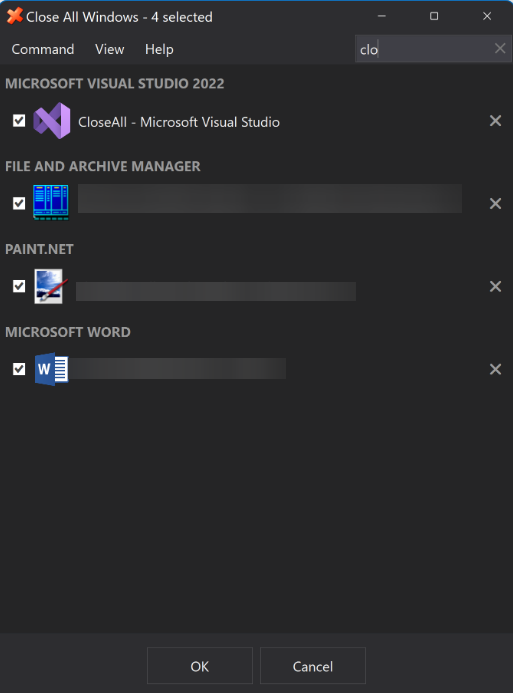Image resolution: width=513 pixels, height=693 pixels.
Task: Open the Help menu
Action: 159,49
